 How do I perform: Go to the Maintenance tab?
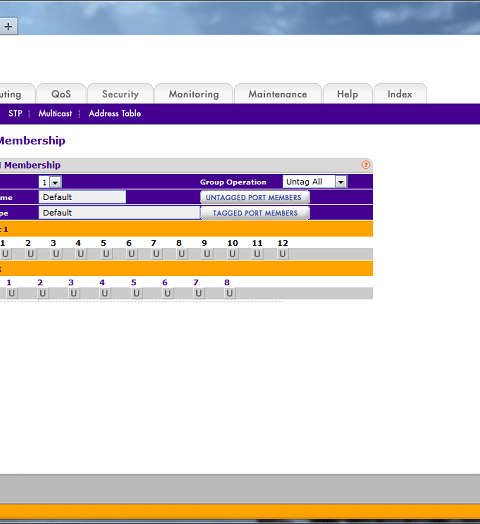tap(278, 94)
